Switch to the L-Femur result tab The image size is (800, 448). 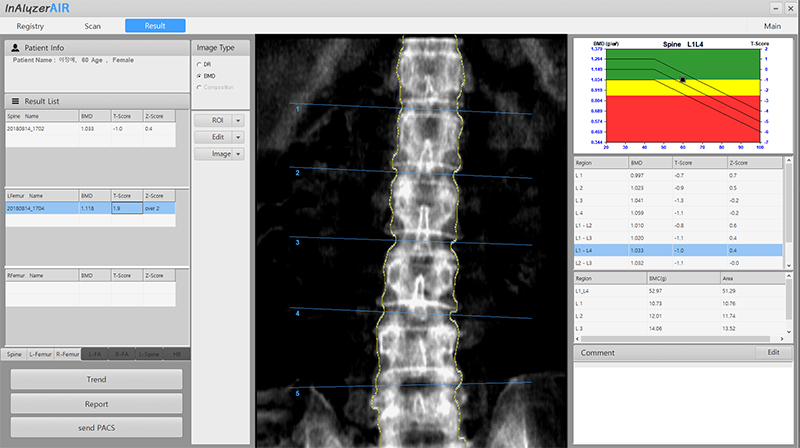tap(40, 354)
